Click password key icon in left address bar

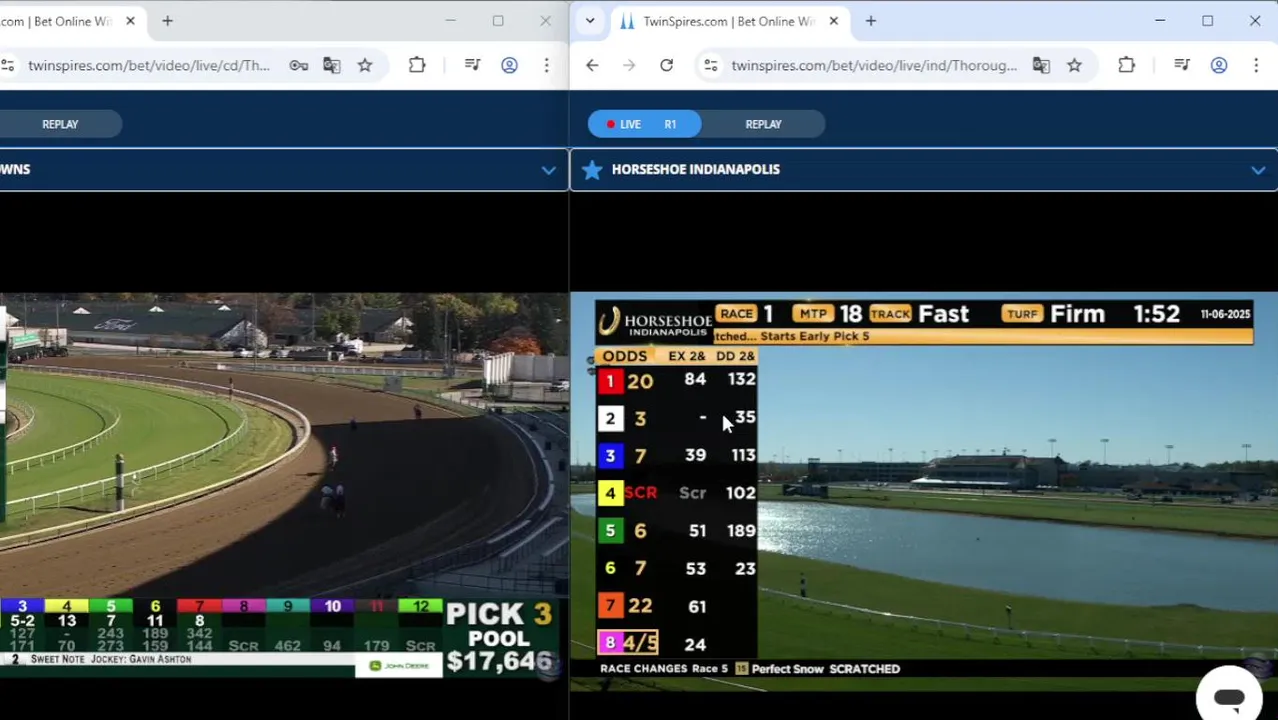pos(298,65)
